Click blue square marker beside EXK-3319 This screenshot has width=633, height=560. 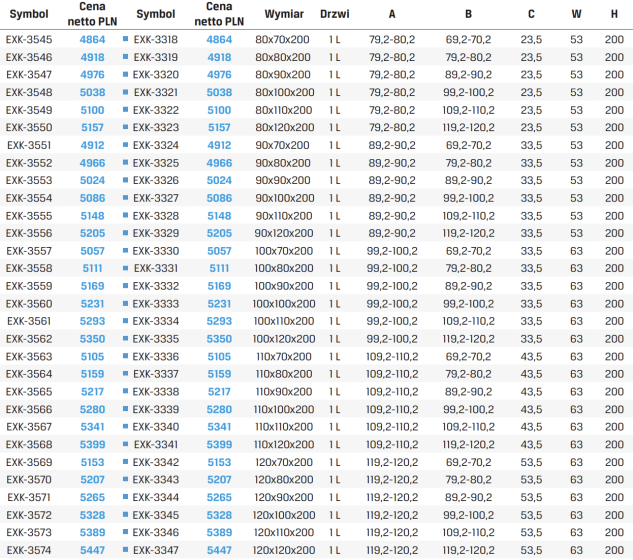(126, 57)
